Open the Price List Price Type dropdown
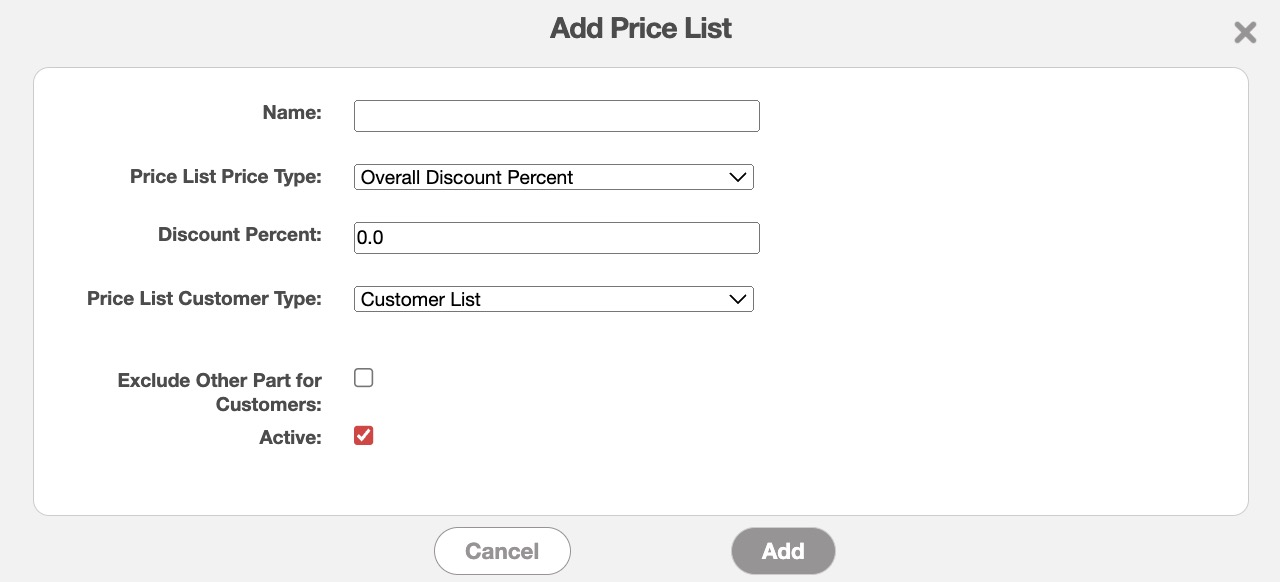This screenshot has height=582, width=1280. pyautogui.click(x=553, y=178)
